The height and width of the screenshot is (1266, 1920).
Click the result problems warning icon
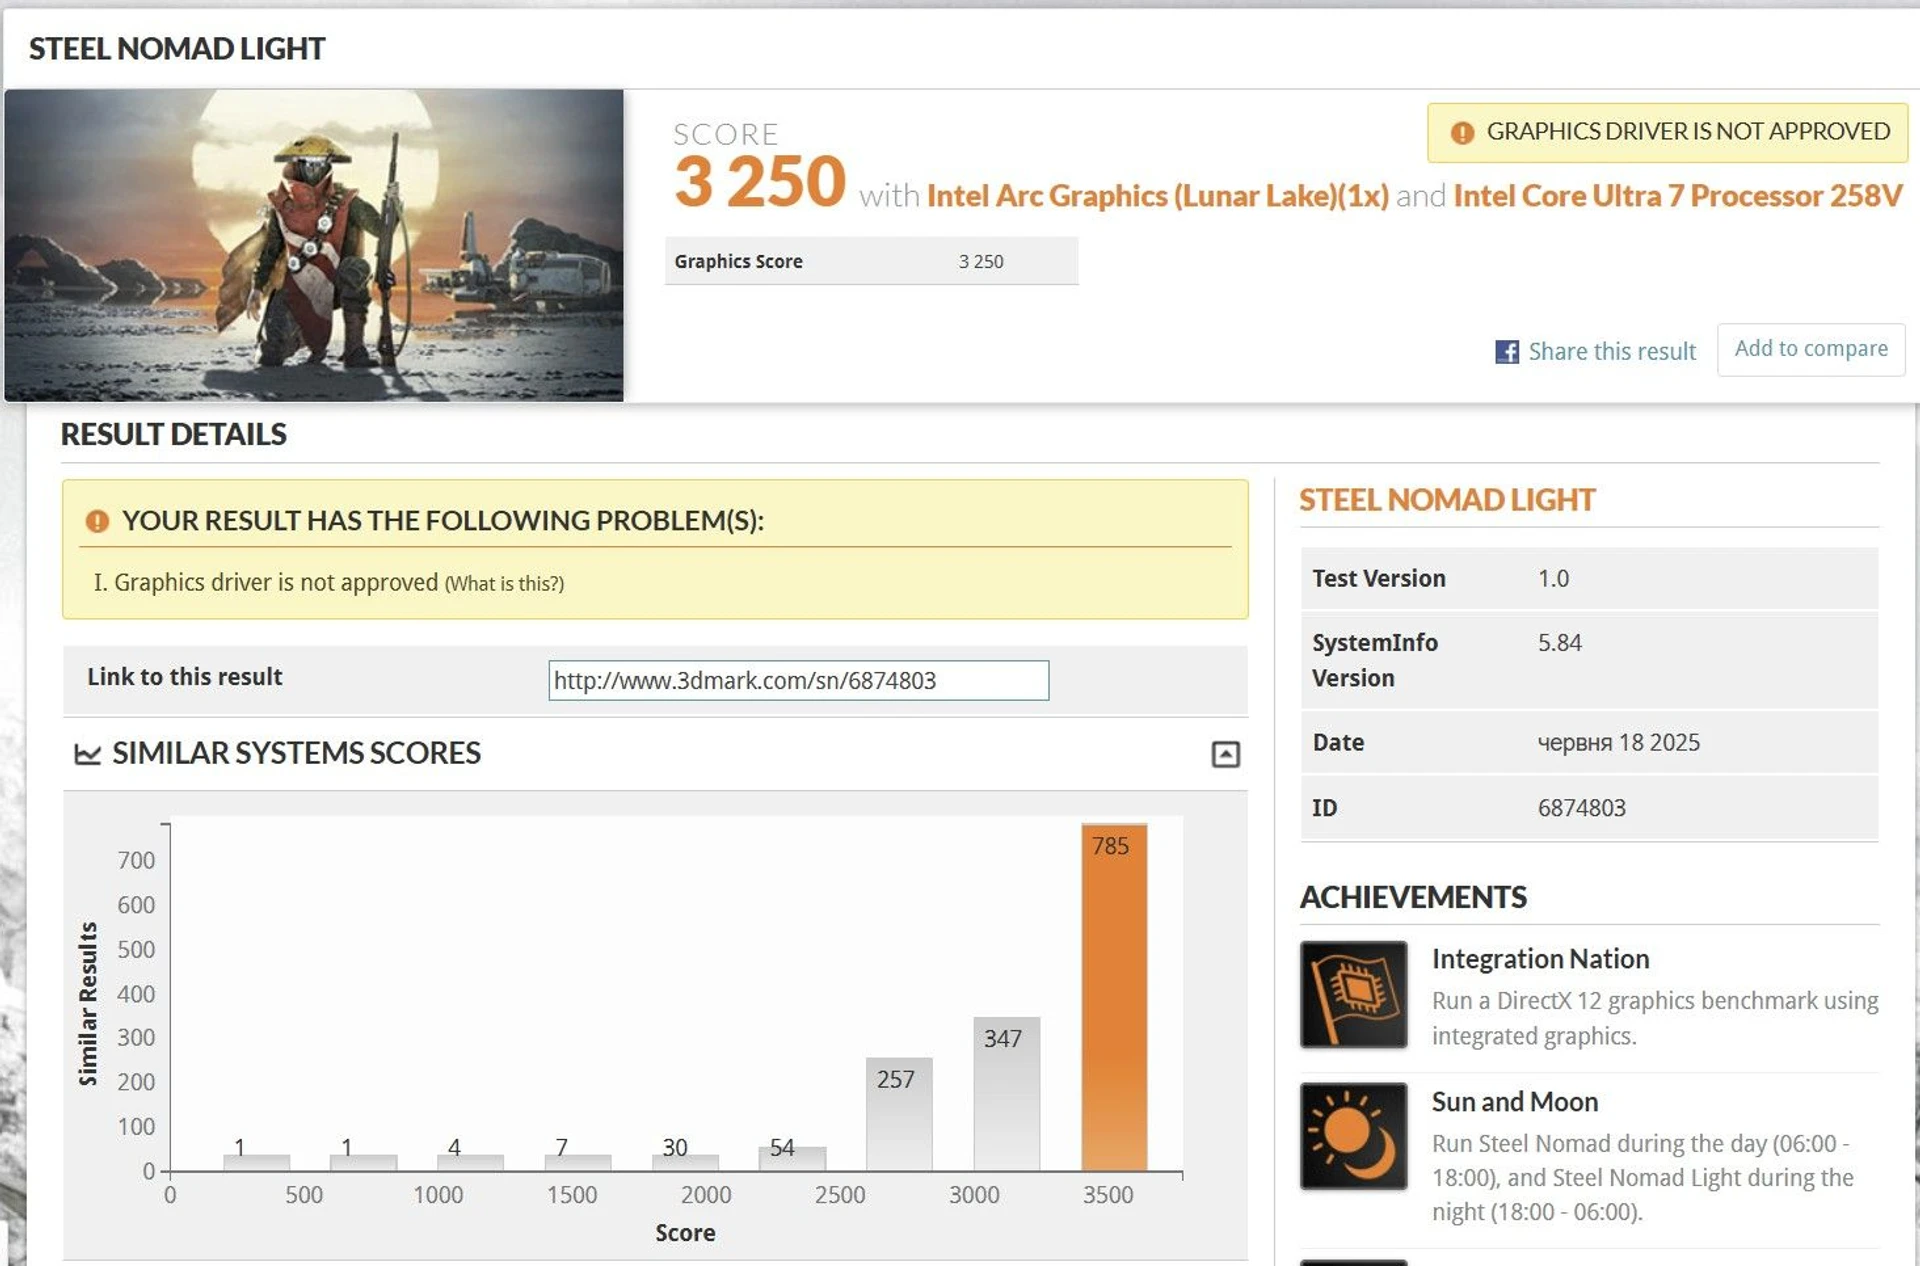(97, 521)
